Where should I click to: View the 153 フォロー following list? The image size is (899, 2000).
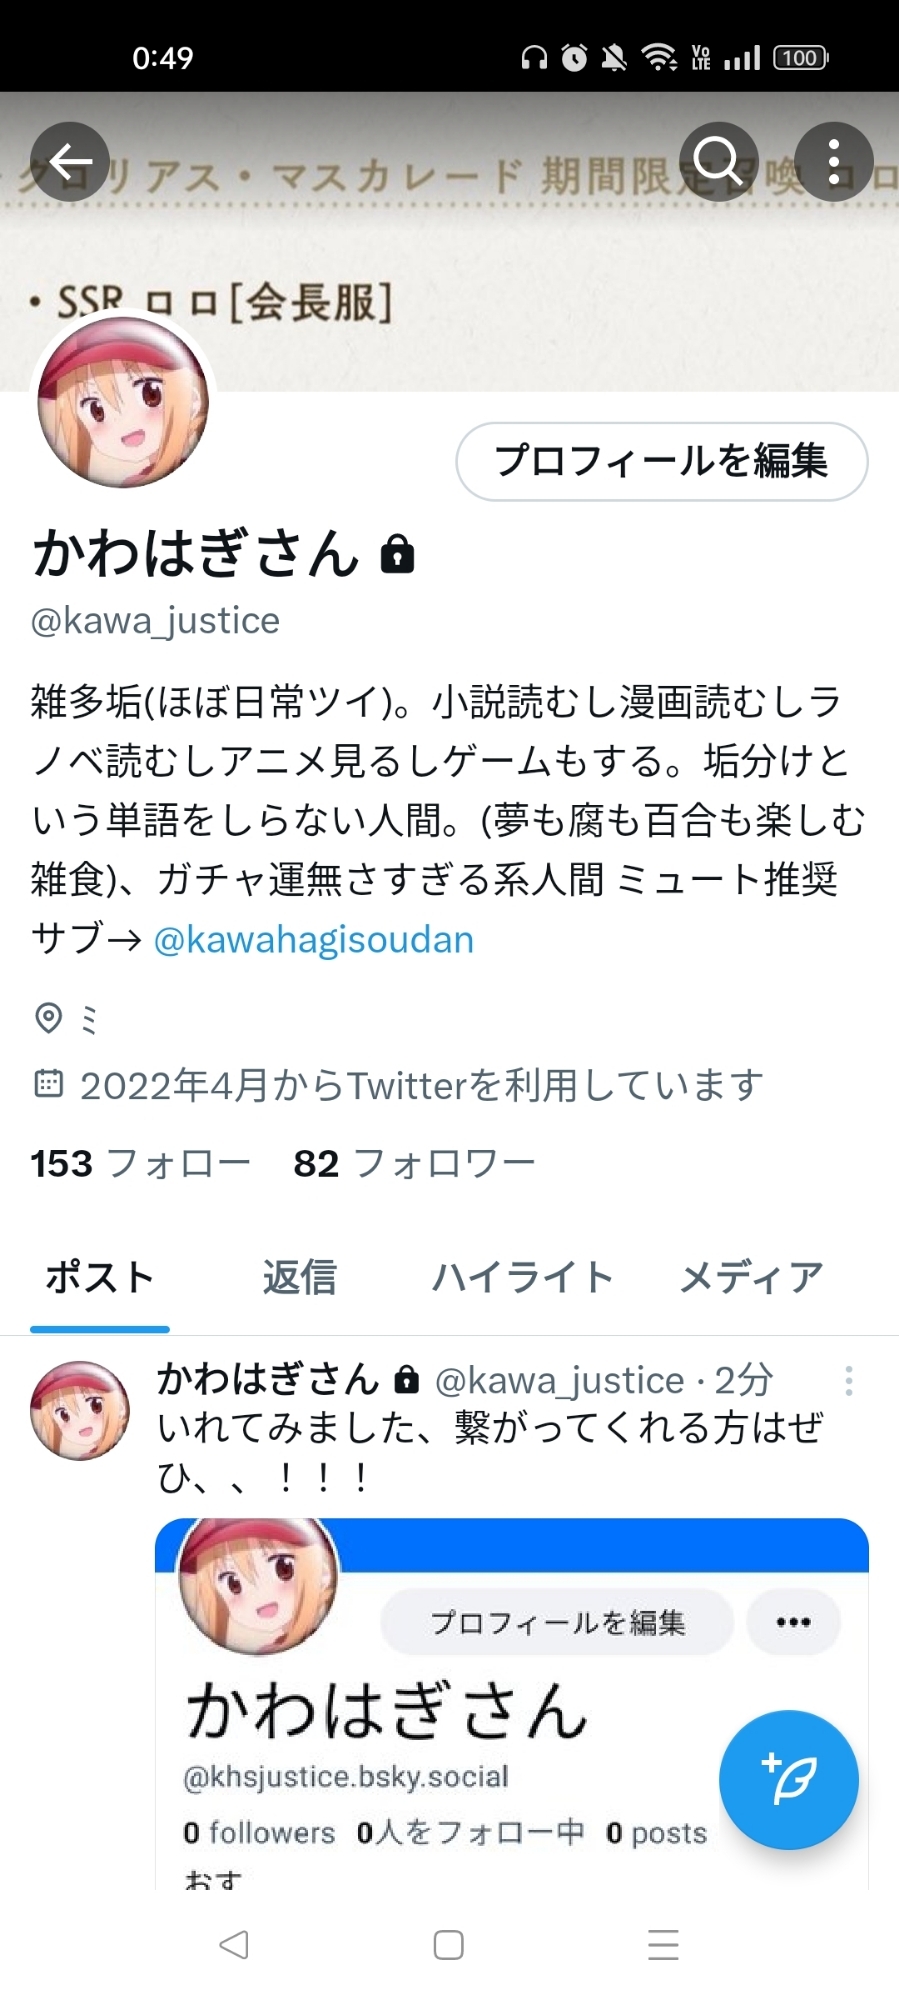click(x=140, y=1163)
